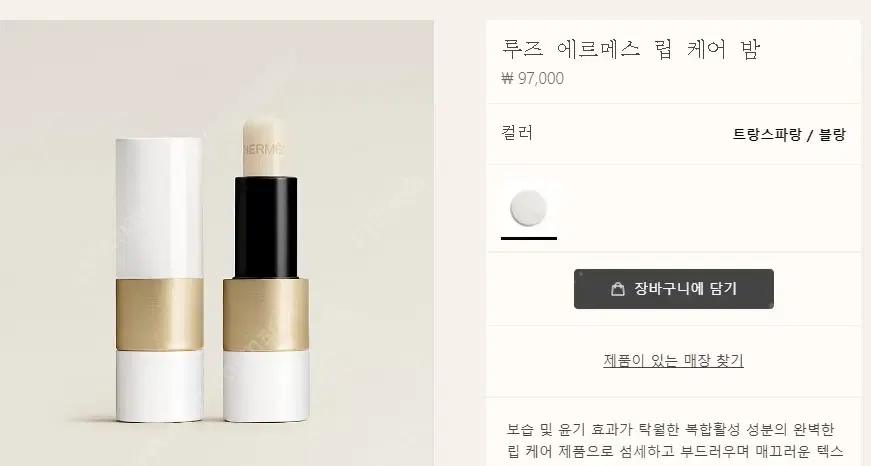Viewport: 871px width, 466px height.
Task: Click the shopping bag icon in cart button
Action: (x=618, y=289)
